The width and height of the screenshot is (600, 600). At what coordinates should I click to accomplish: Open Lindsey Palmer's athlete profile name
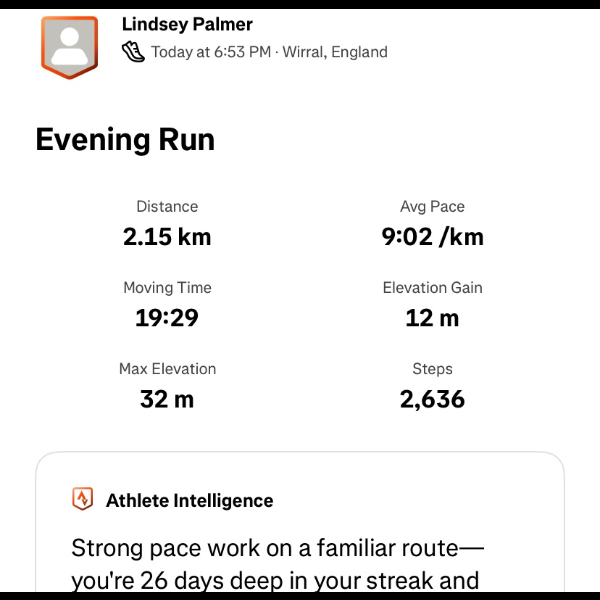click(187, 23)
